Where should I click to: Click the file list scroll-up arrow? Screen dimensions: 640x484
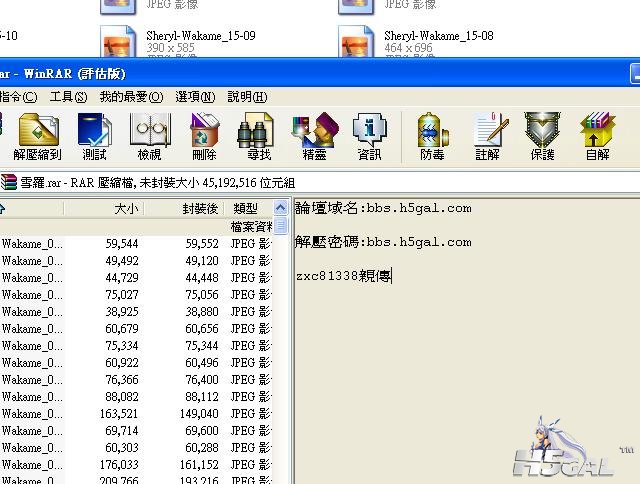pyautogui.click(x=280, y=208)
